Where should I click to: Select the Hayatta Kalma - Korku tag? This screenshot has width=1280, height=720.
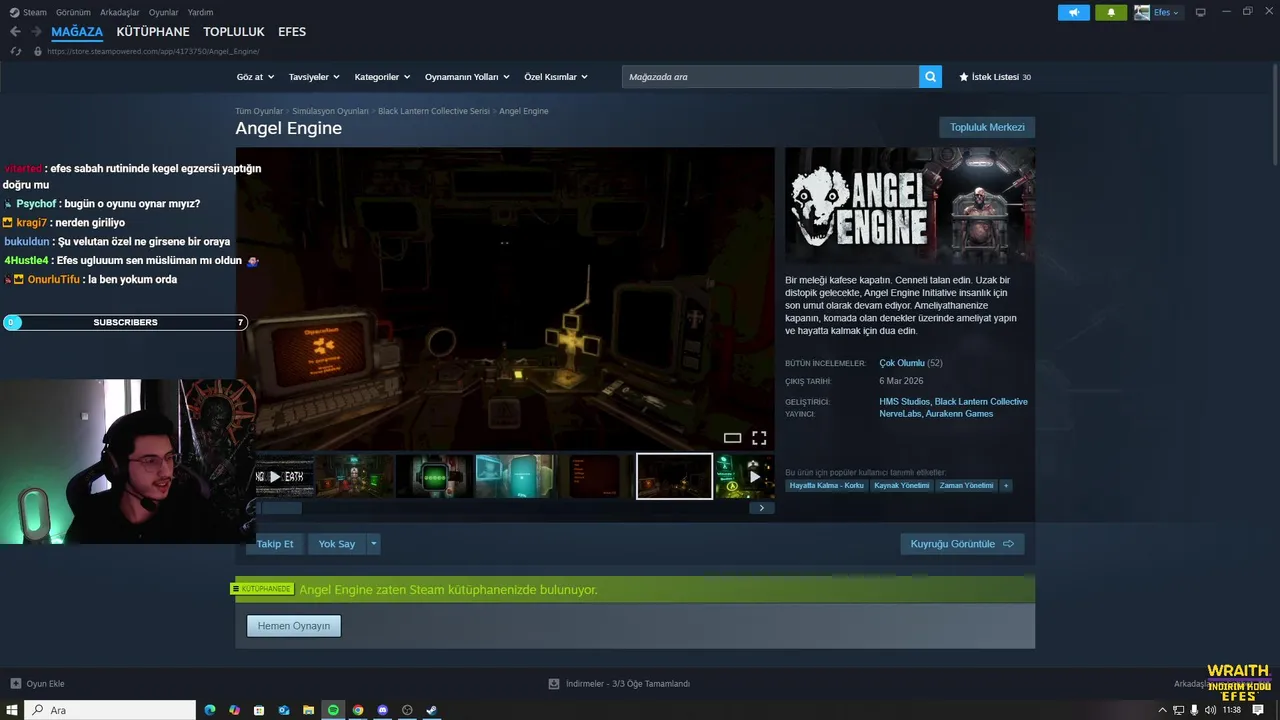click(x=826, y=485)
